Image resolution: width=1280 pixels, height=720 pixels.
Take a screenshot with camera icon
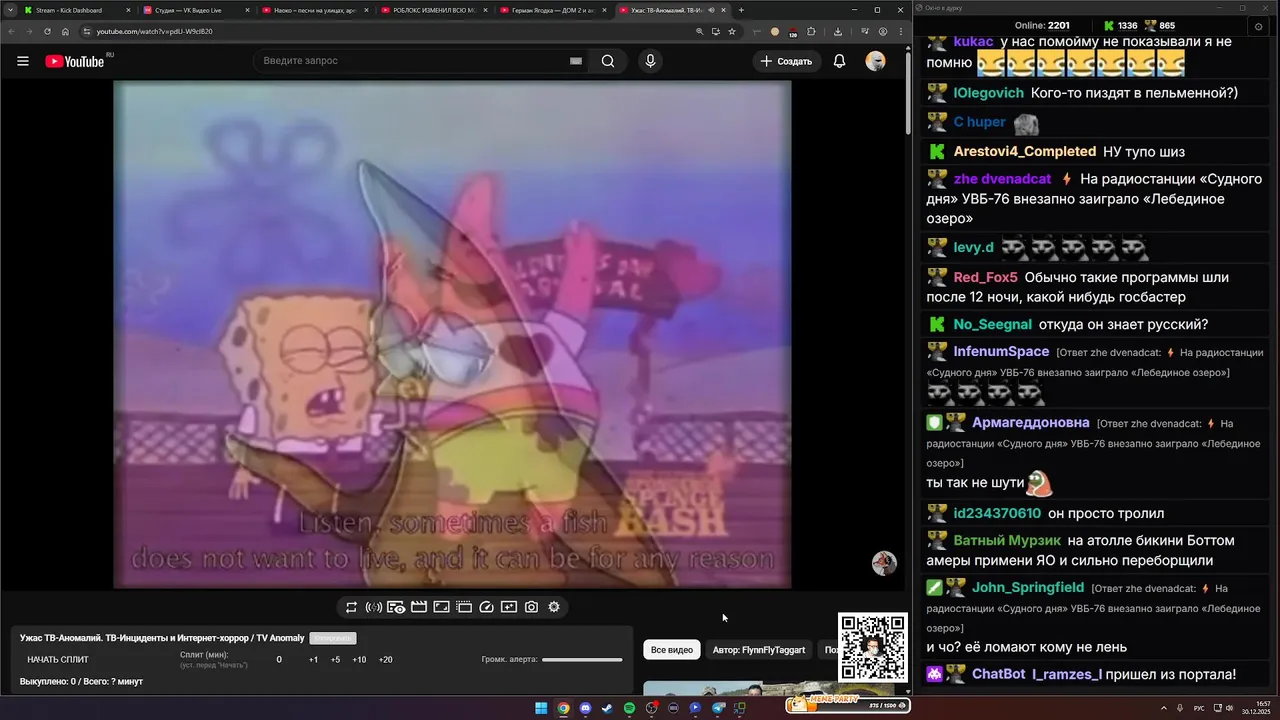(x=531, y=607)
